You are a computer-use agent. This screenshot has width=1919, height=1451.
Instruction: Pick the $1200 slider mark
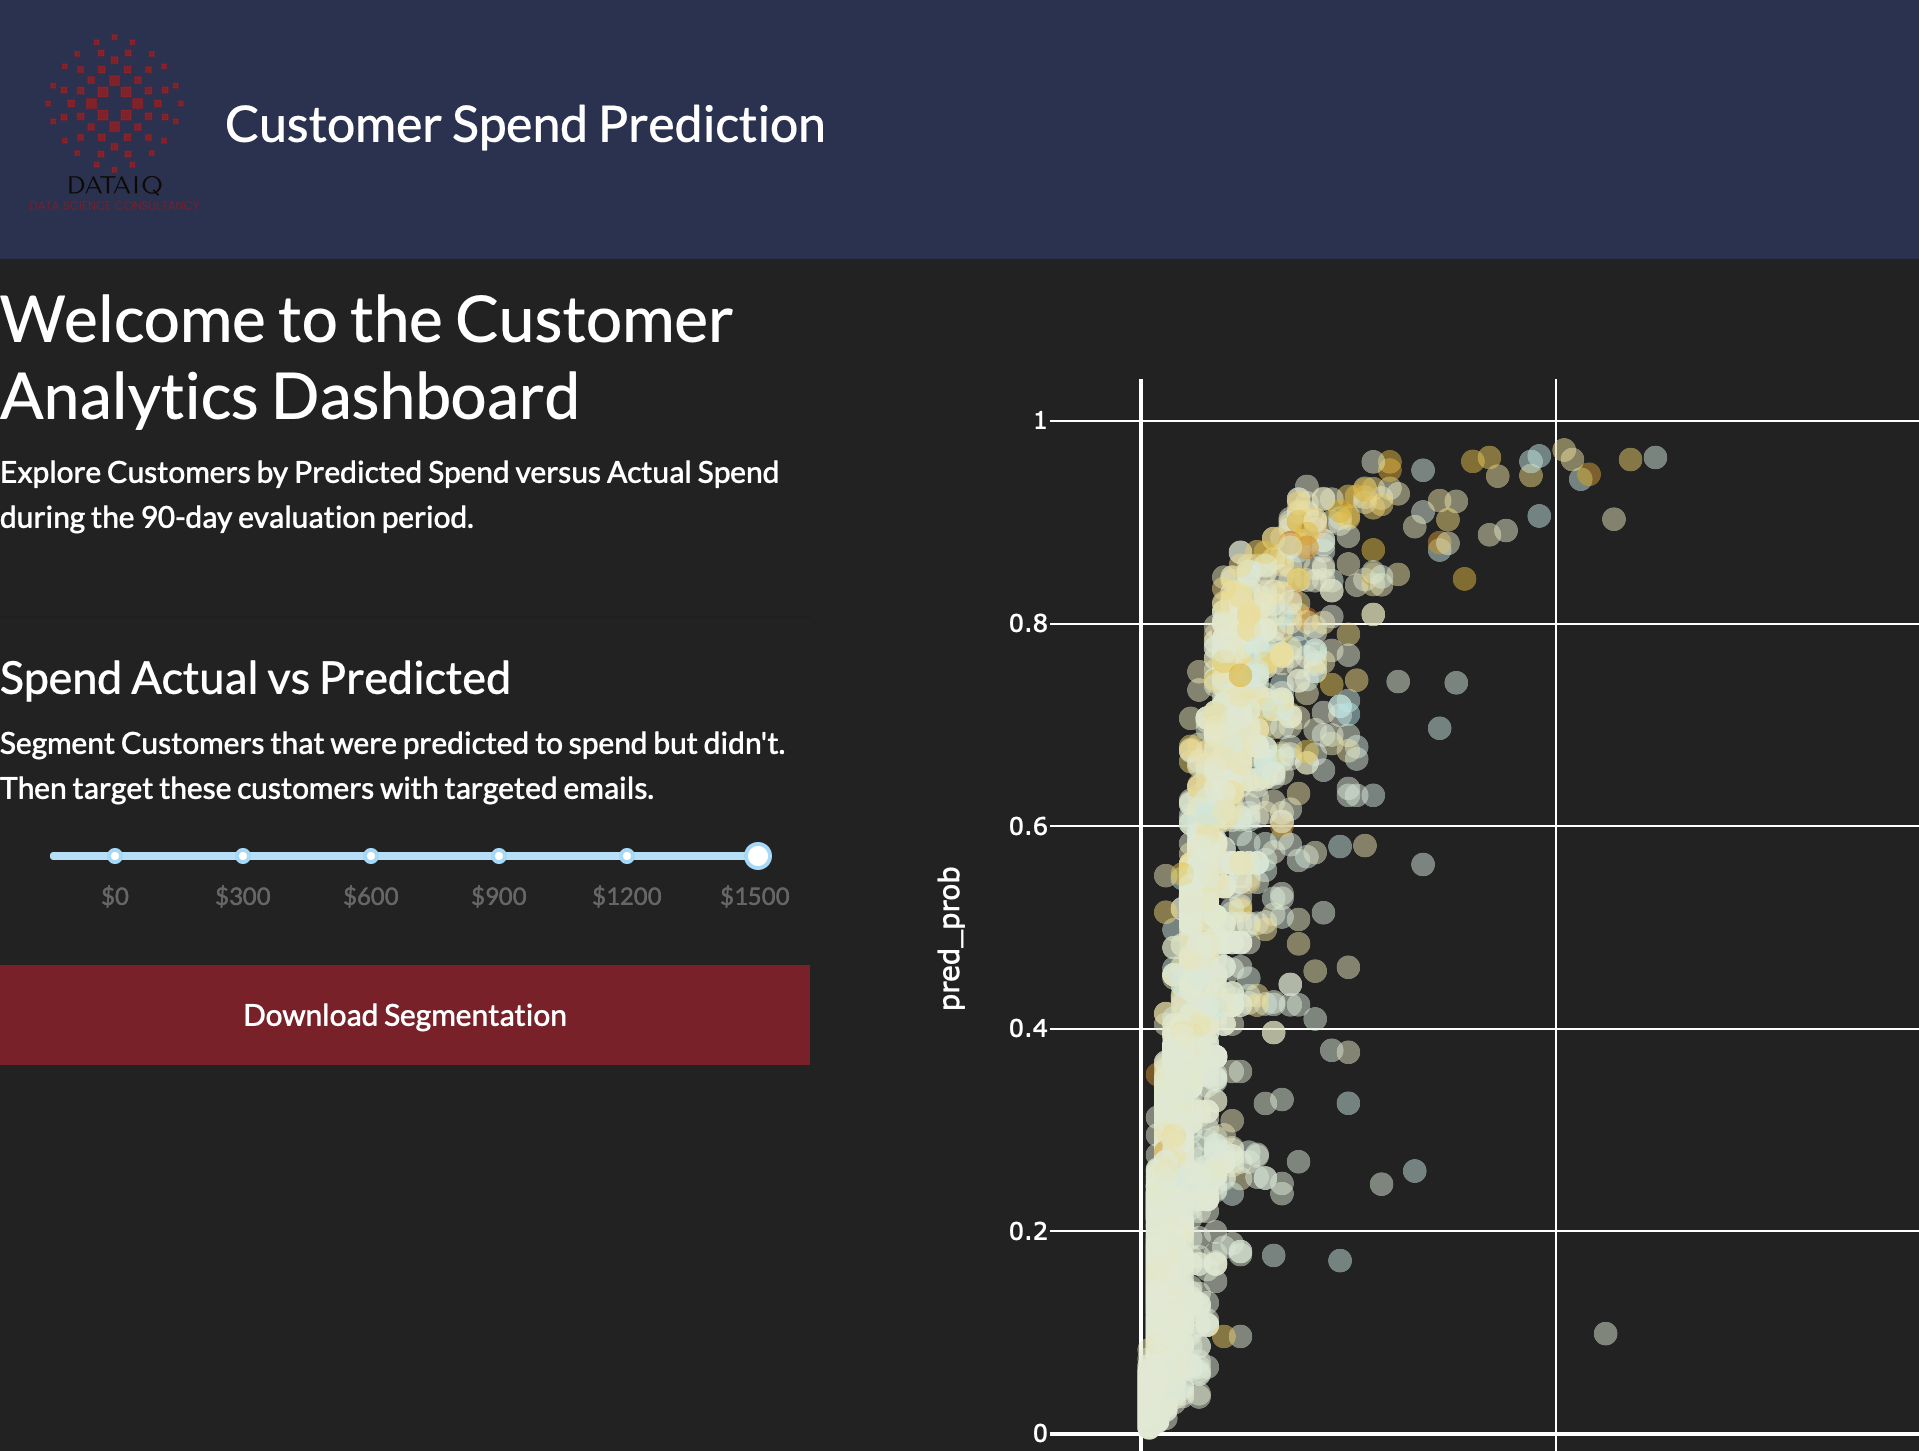[627, 856]
